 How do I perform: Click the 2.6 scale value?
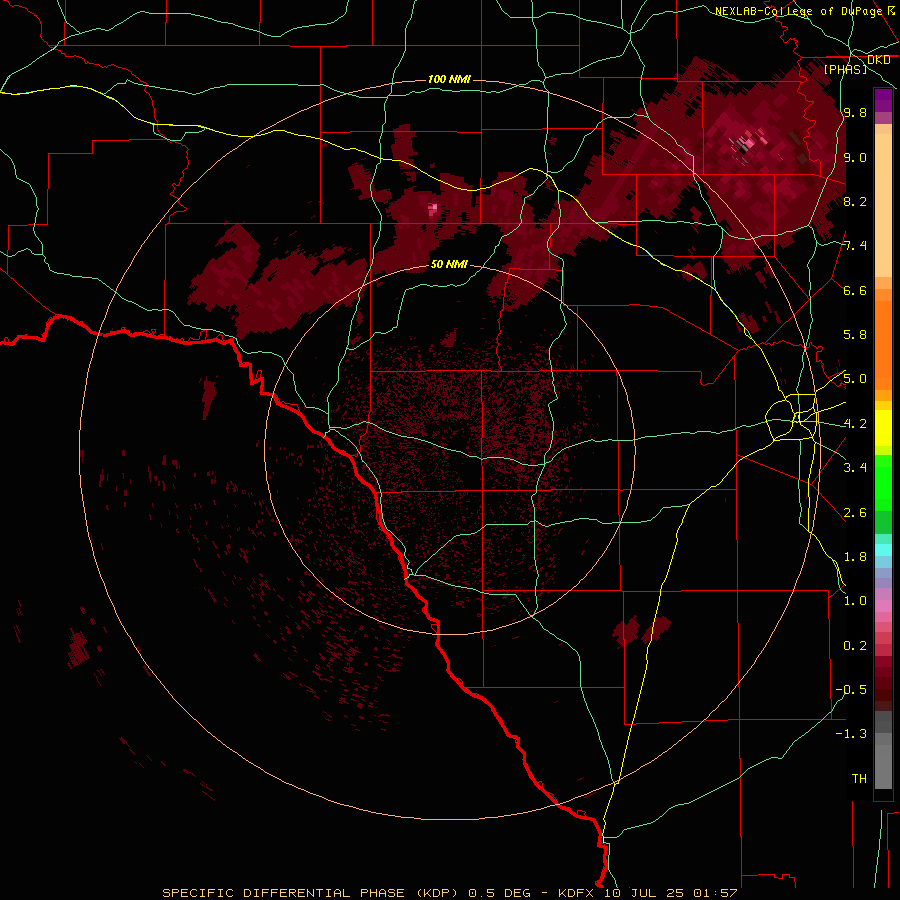(x=855, y=513)
